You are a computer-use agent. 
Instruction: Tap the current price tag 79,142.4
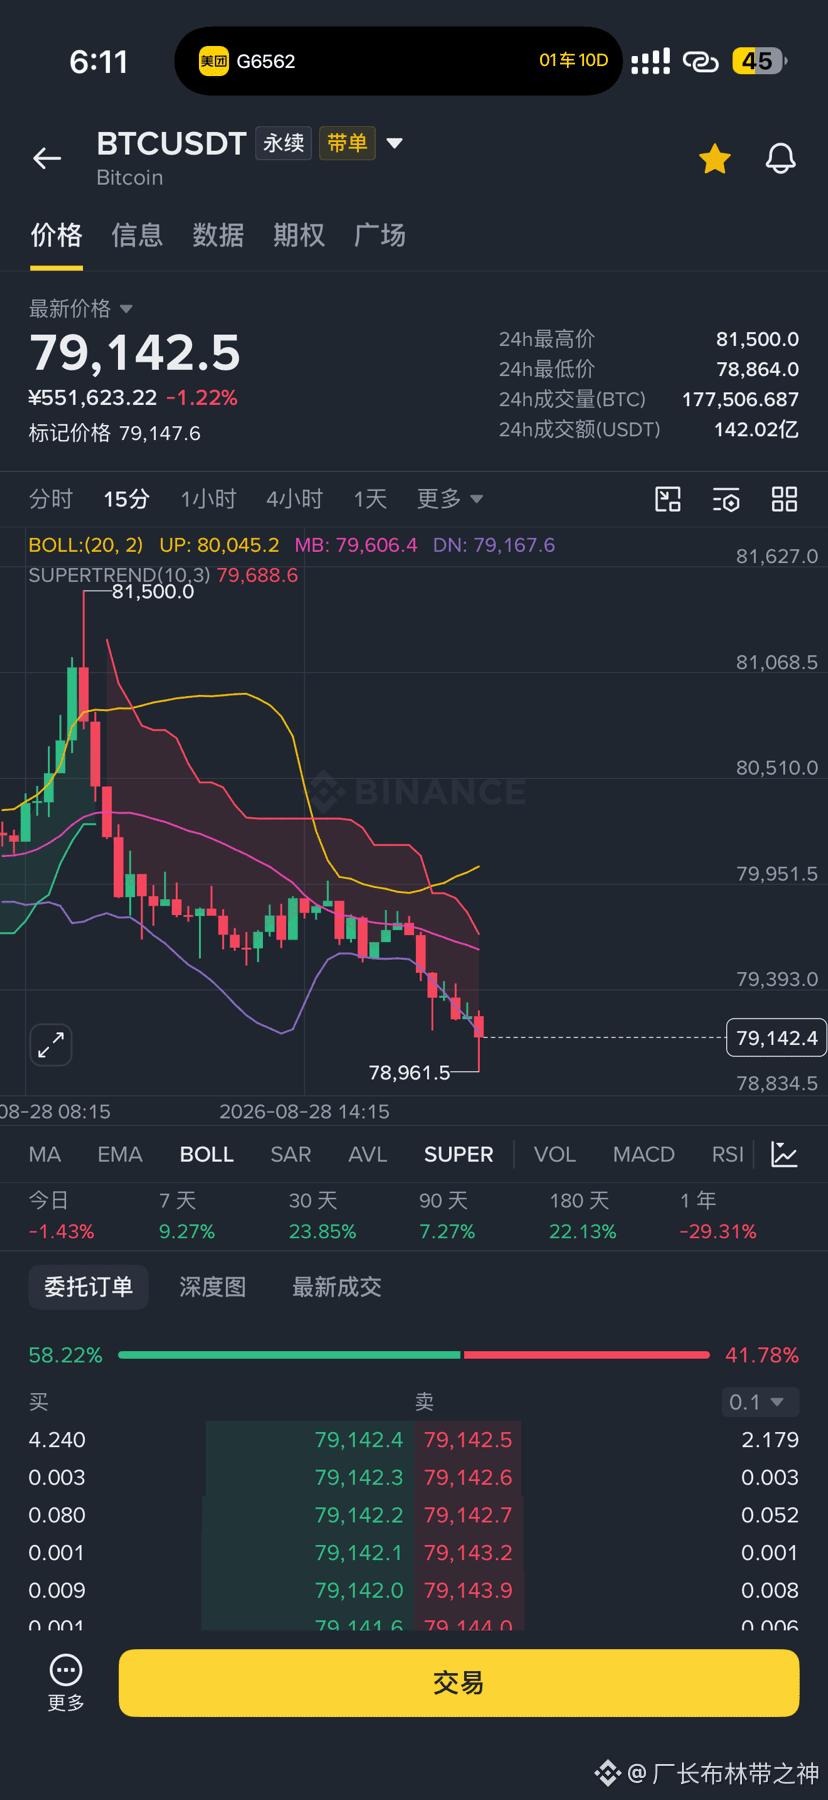click(776, 1038)
